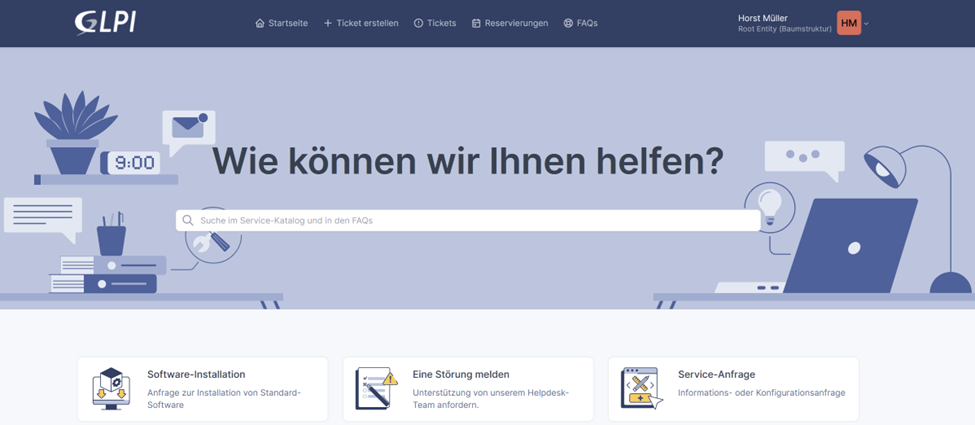Open the HM avatar profile menu

(849, 23)
